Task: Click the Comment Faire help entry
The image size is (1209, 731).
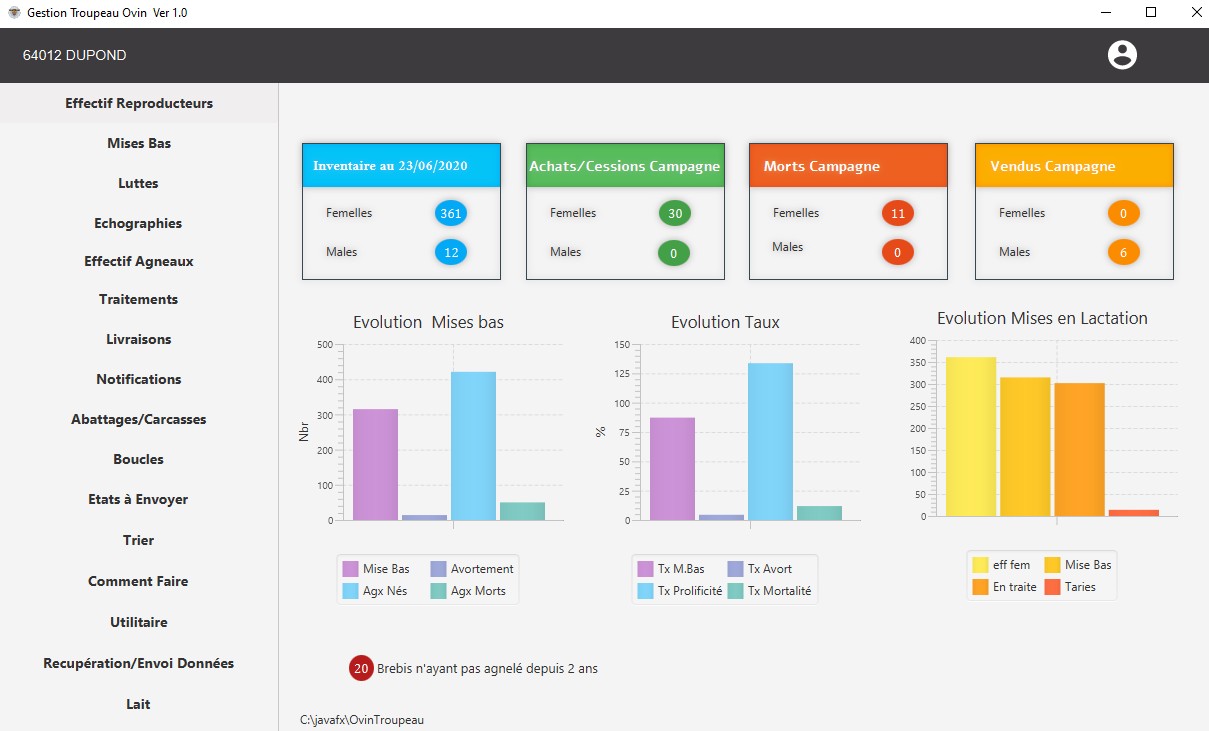Action: 139,581
